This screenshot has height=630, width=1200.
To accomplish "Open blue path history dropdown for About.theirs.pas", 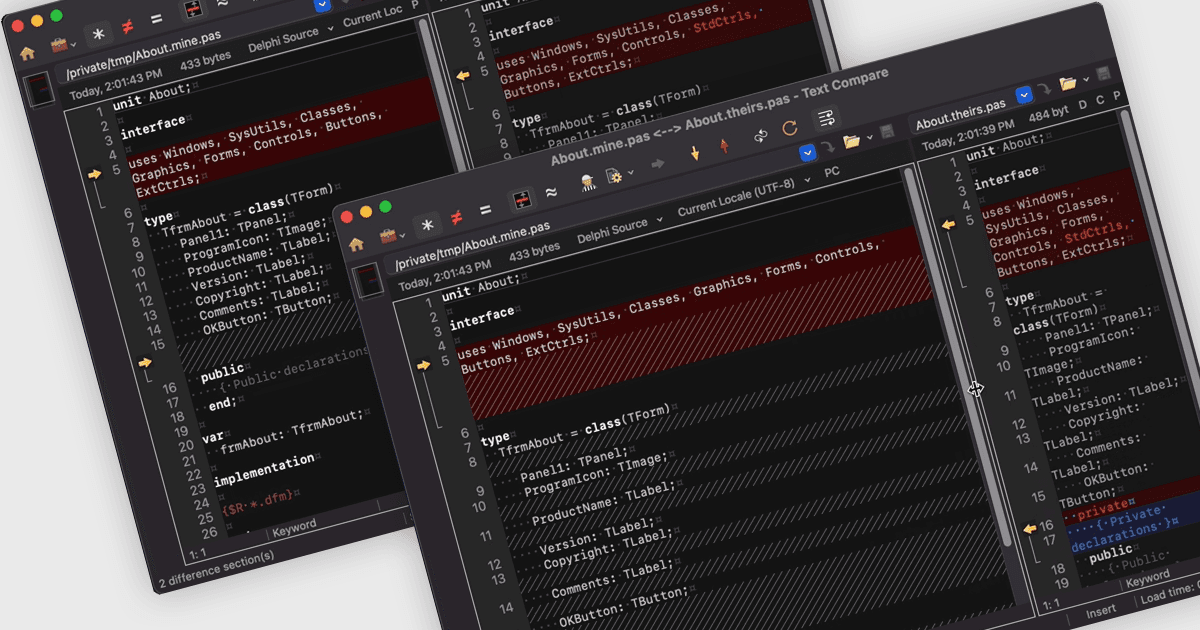I will tap(1024, 95).
